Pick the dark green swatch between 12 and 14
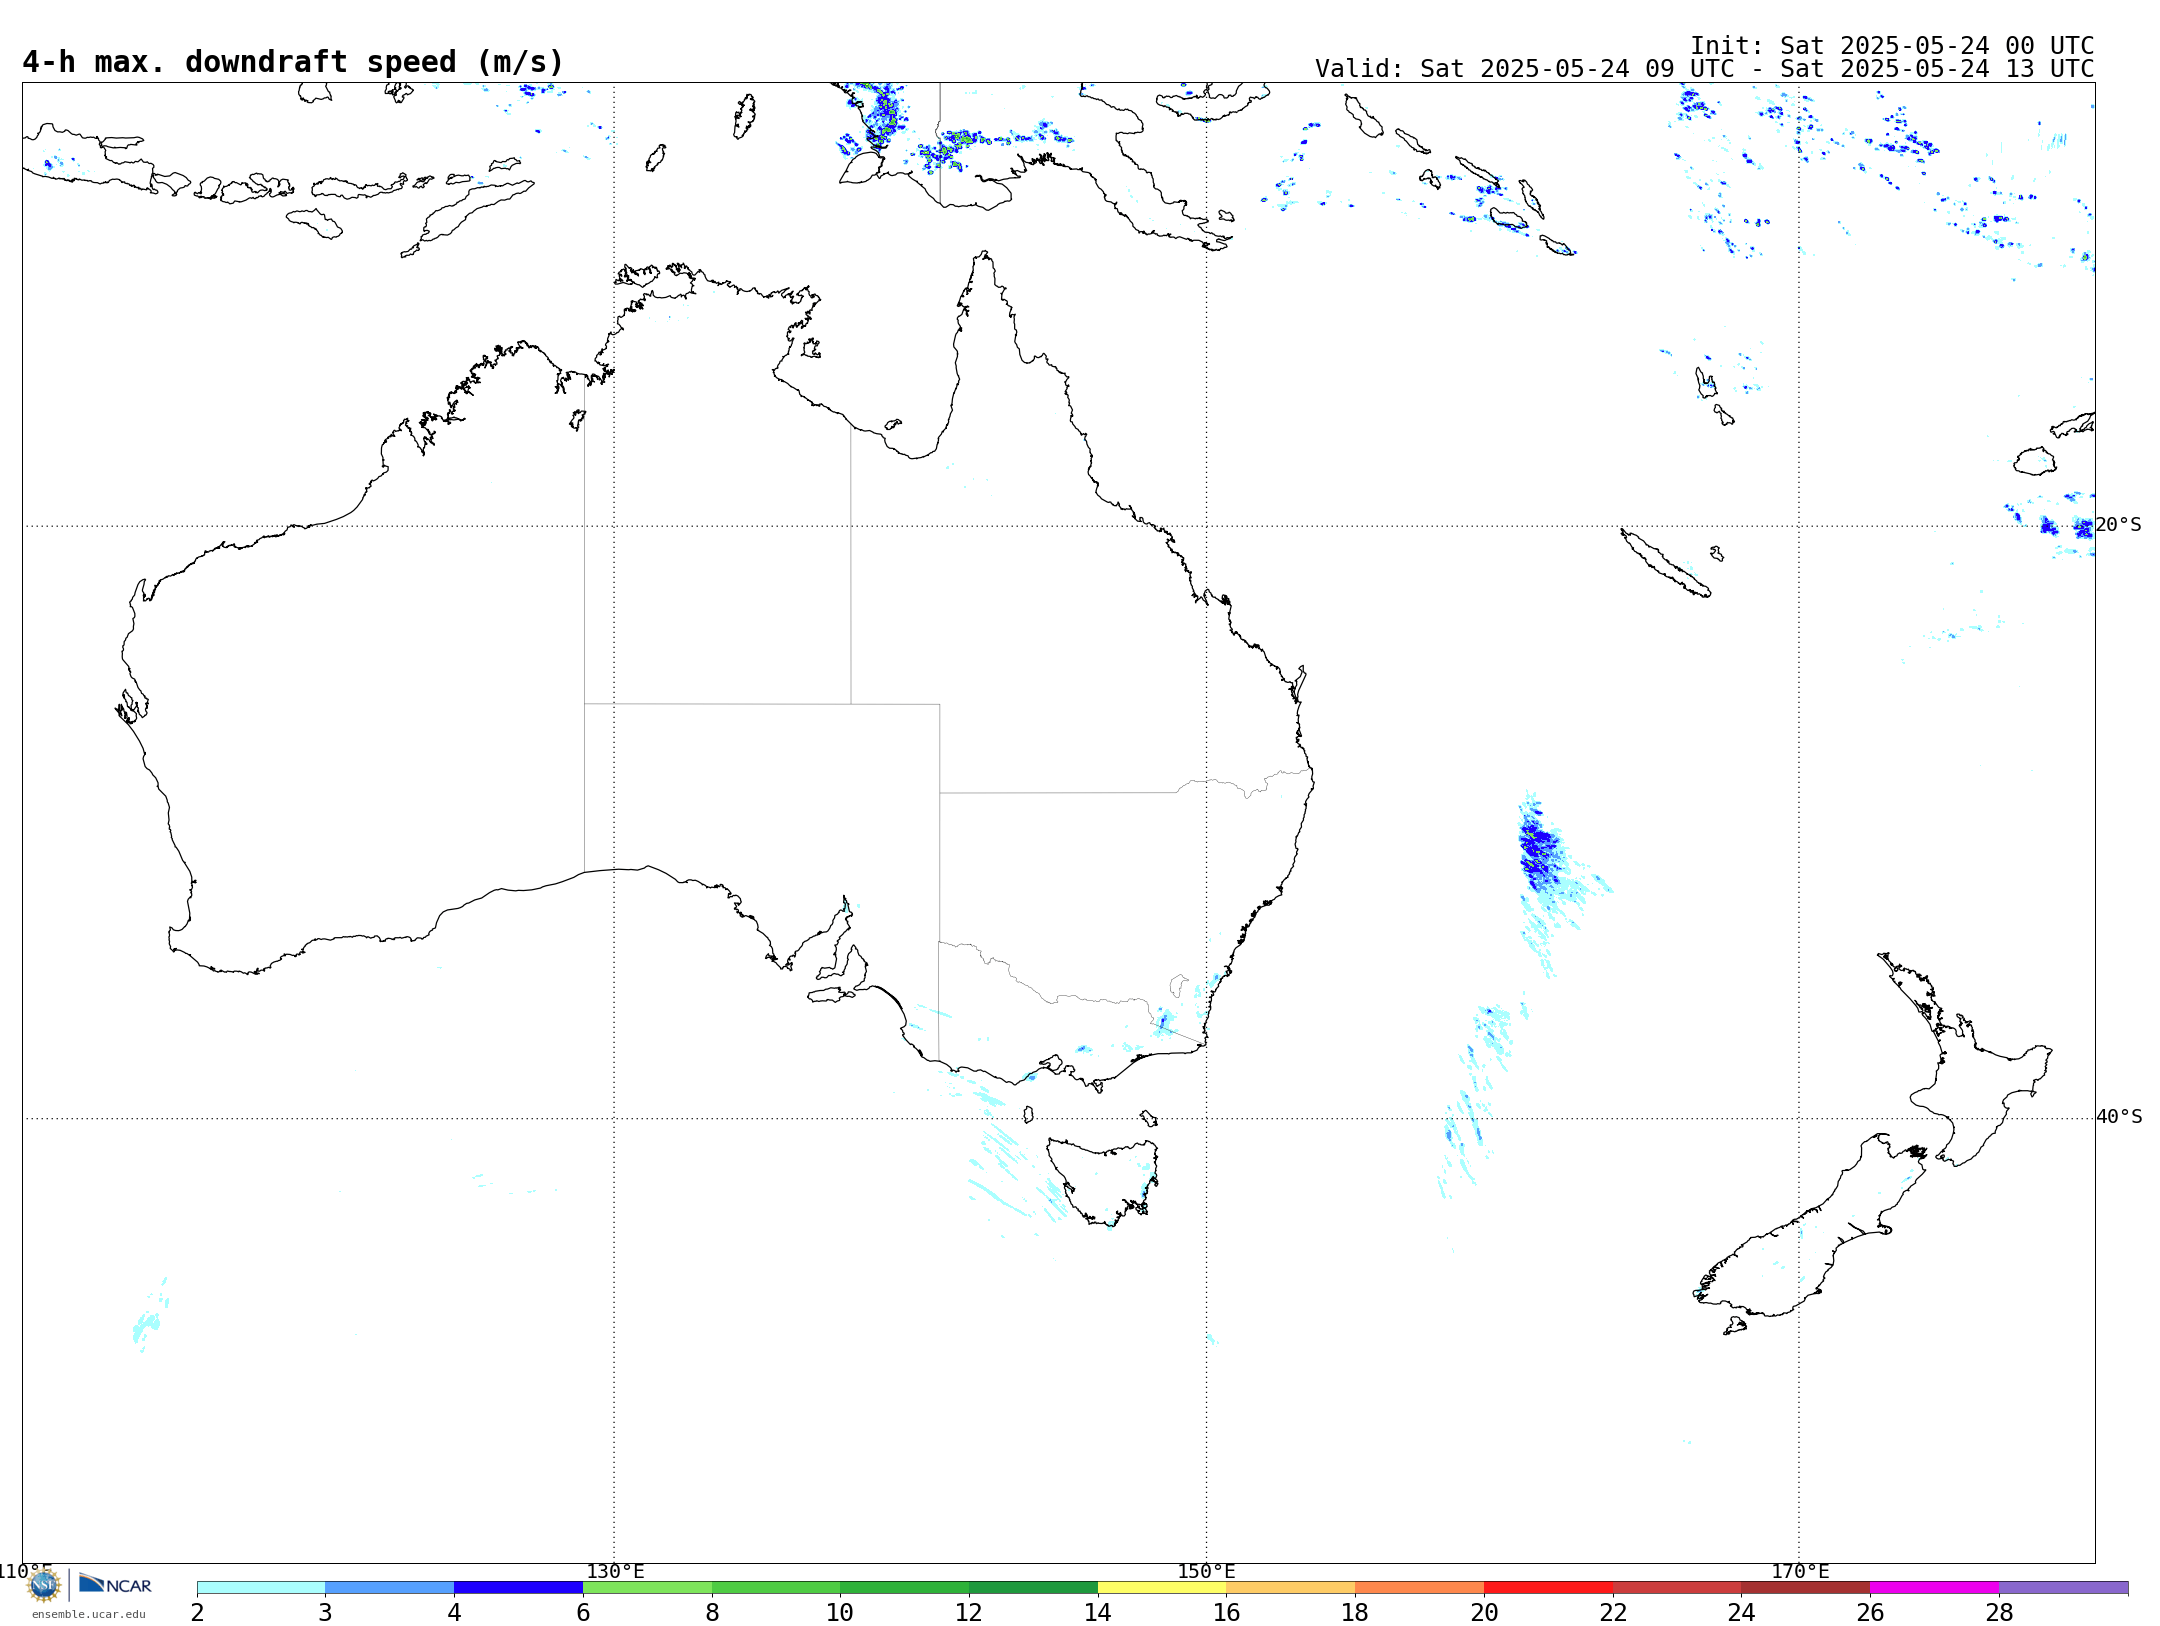 coord(1033,1587)
